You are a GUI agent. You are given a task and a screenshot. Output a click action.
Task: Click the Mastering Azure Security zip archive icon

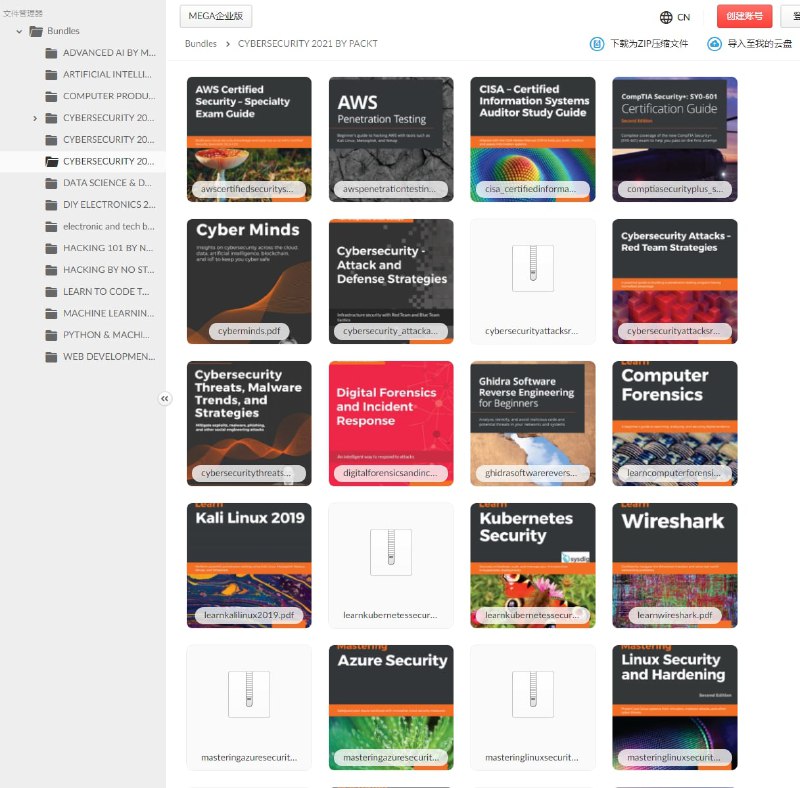(248, 693)
